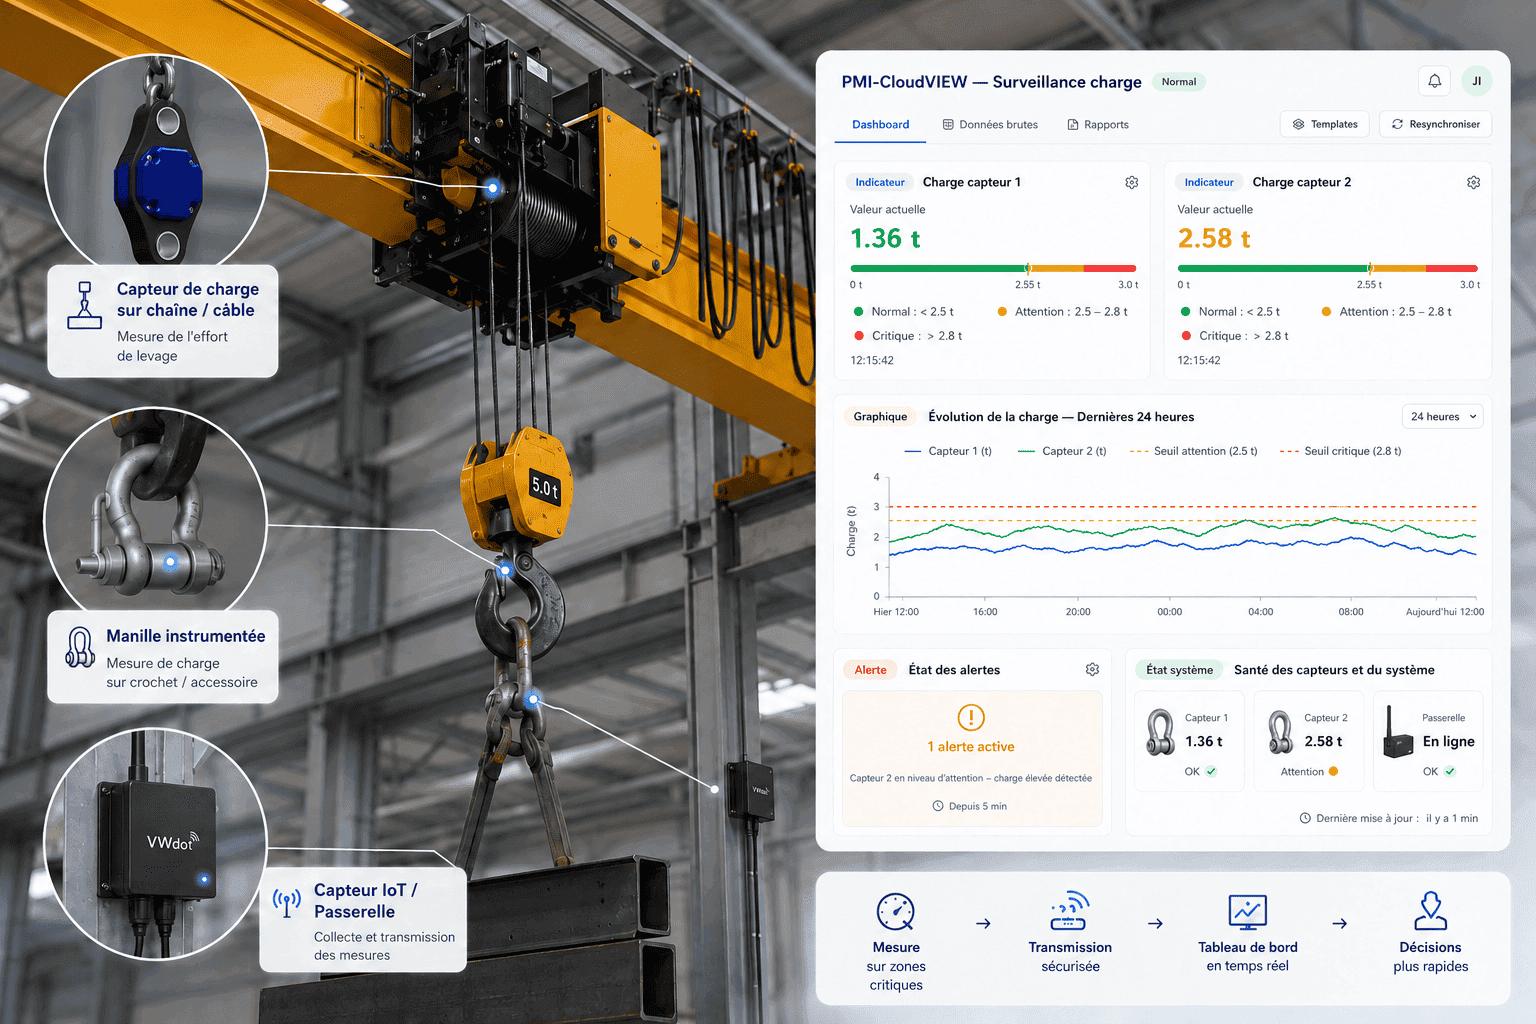Click the Passerelle gateway device icon
The width and height of the screenshot is (1536, 1024).
1397,732
